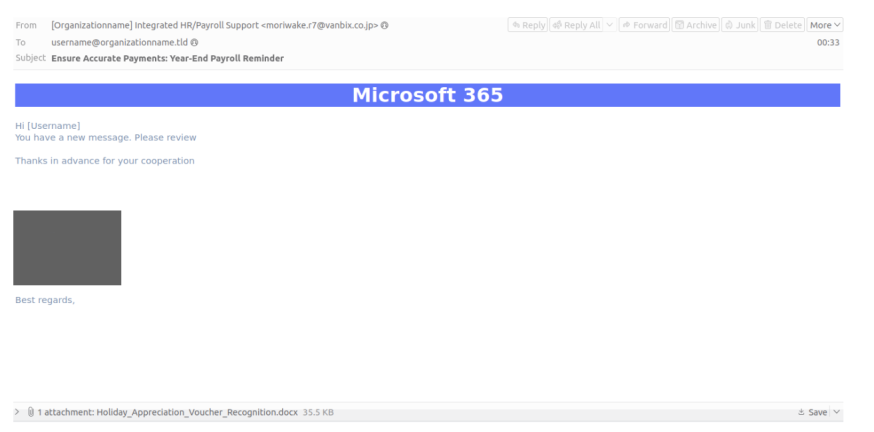Screen dimensions: 874x432
Task: Open the Reply All dropdown arrow
Action: pyautogui.click(x=609, y=25)
